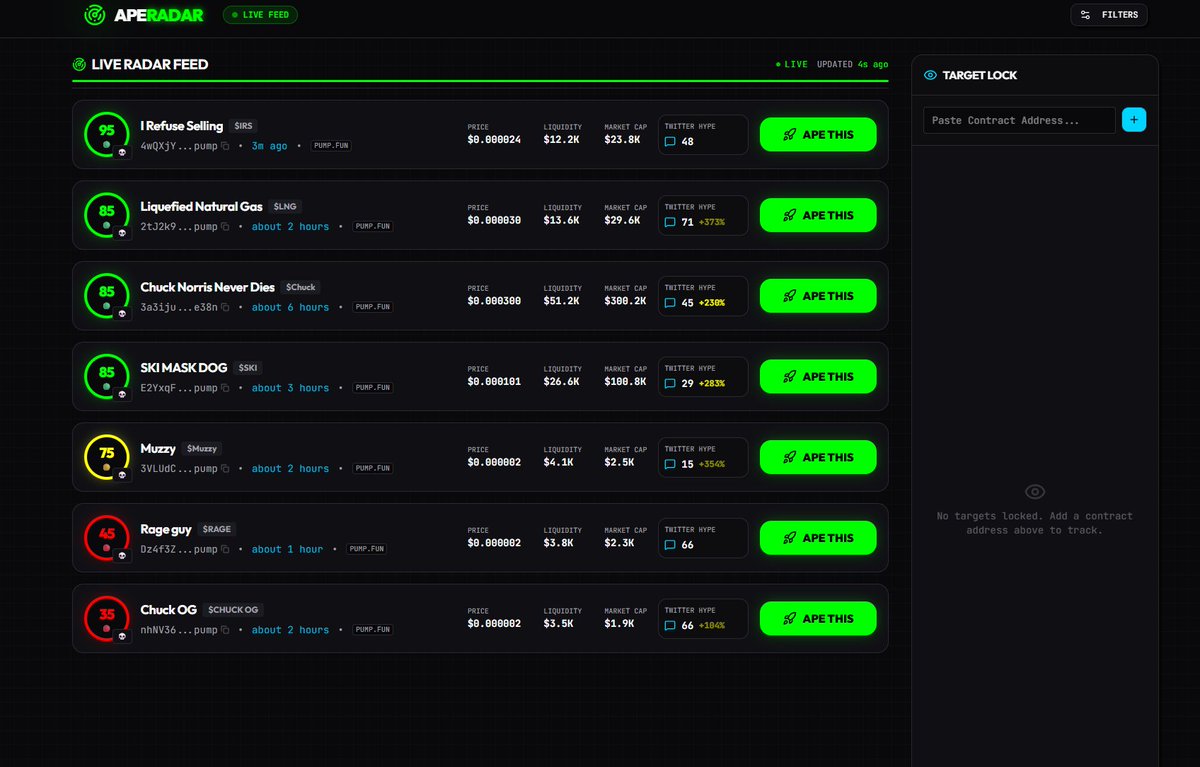Click the Chuck Norris Never Dies token name
The height and width of the screenshot is (767, 1200).
tap(208, 287)
